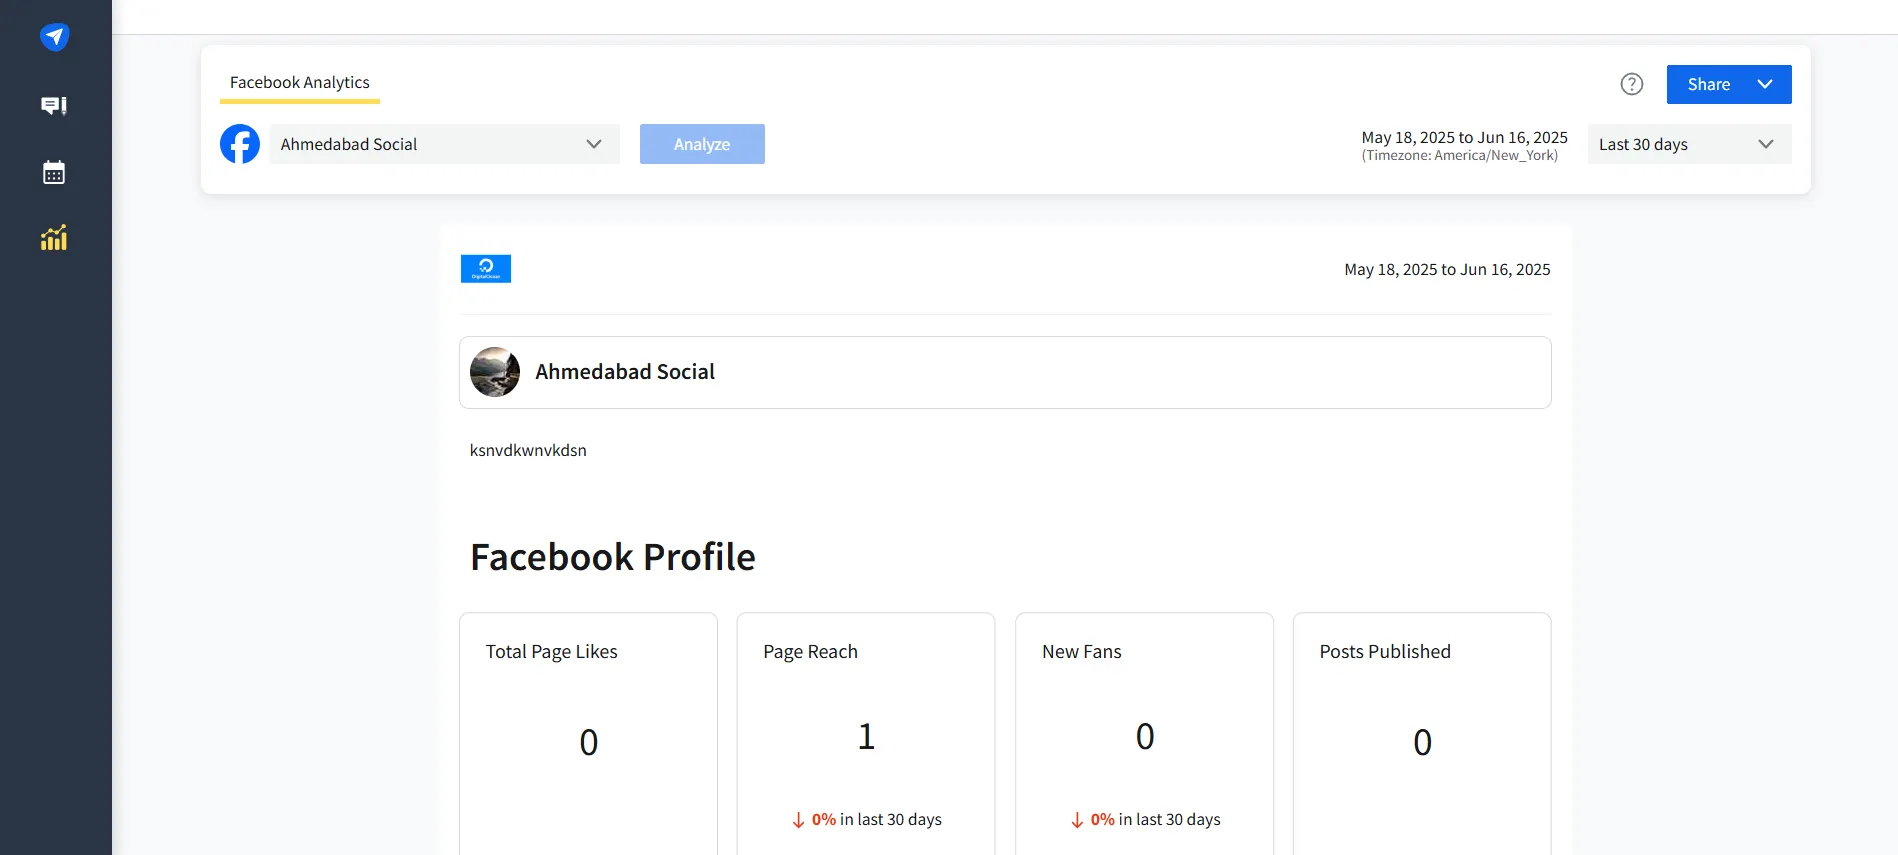Screen dimensions: 1898x855
Task: Click the Ahmedabad Social profile picture
Action: 495,372
